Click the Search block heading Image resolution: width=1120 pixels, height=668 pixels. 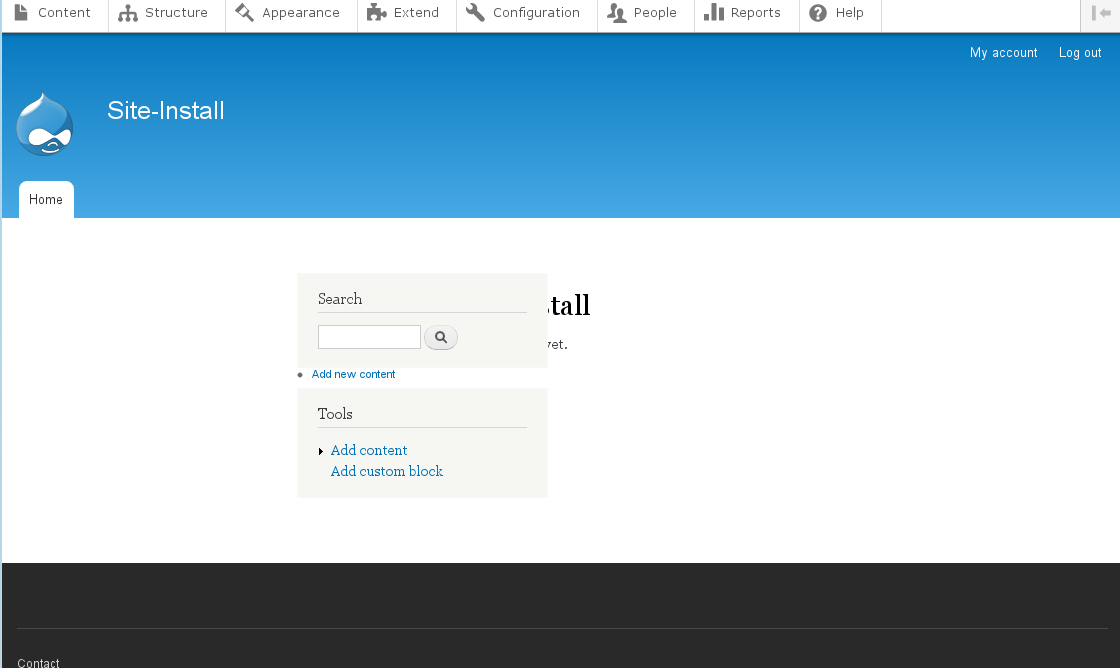(340, 299)
